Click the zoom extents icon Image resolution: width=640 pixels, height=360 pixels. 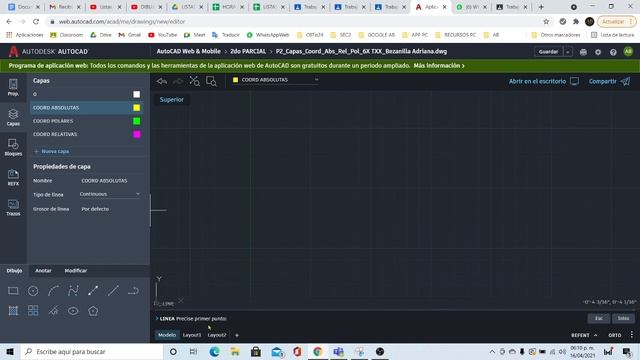pyautogui.click(x=194, y=81)
